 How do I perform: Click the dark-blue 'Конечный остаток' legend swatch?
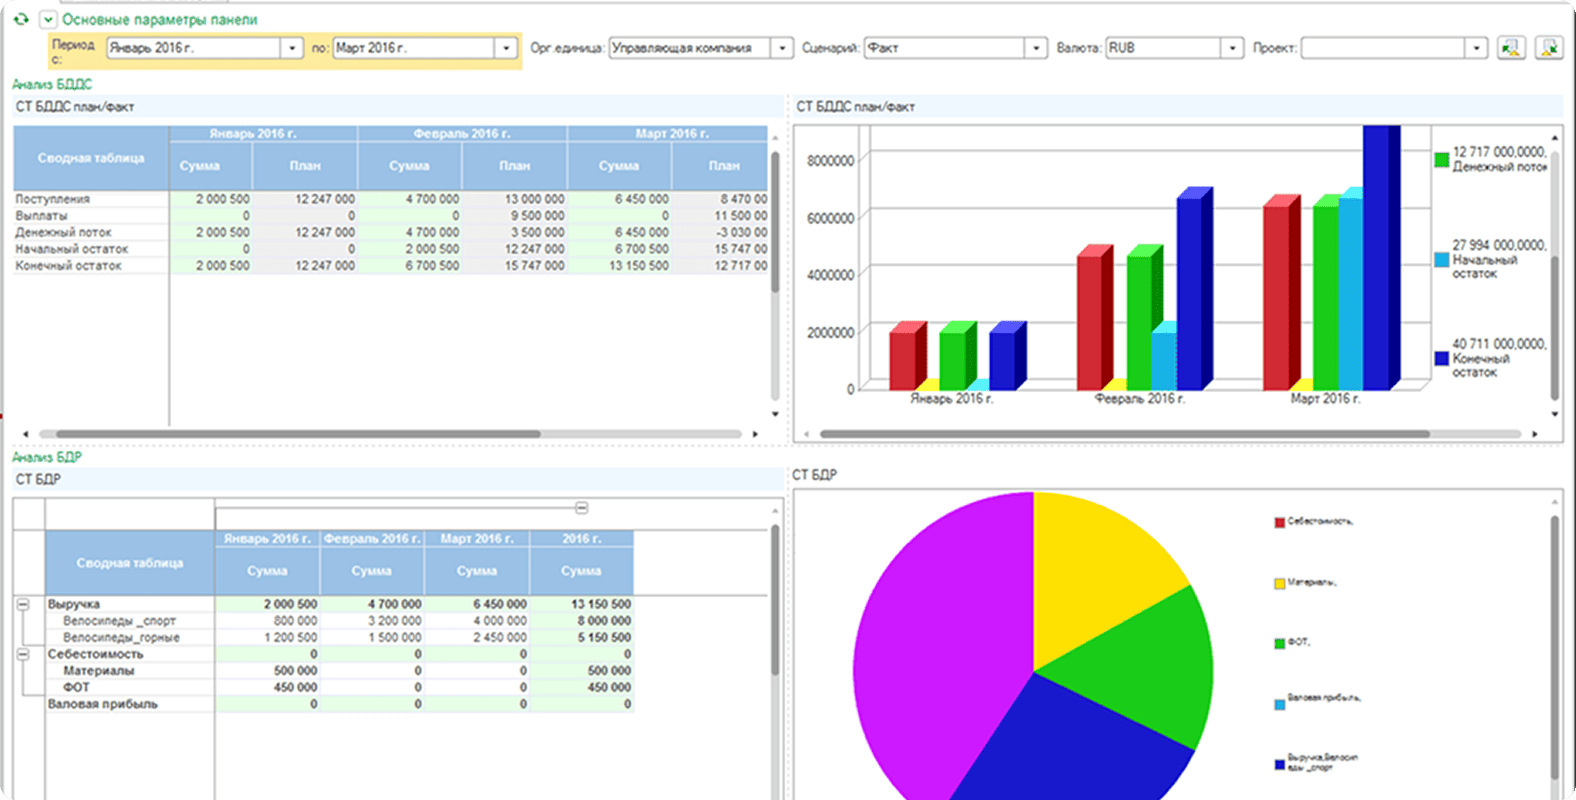click(1441, 358)
